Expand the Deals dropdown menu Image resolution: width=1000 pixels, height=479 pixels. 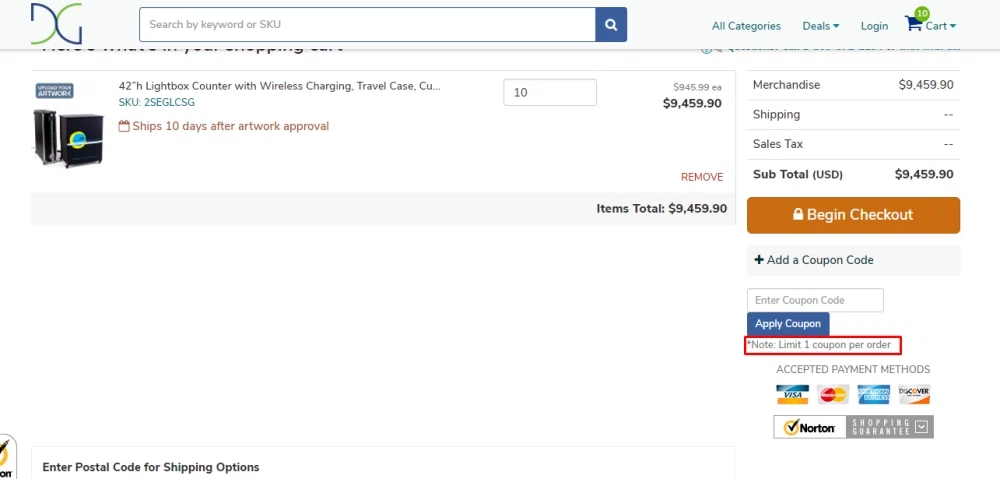[x=821, y=26]
